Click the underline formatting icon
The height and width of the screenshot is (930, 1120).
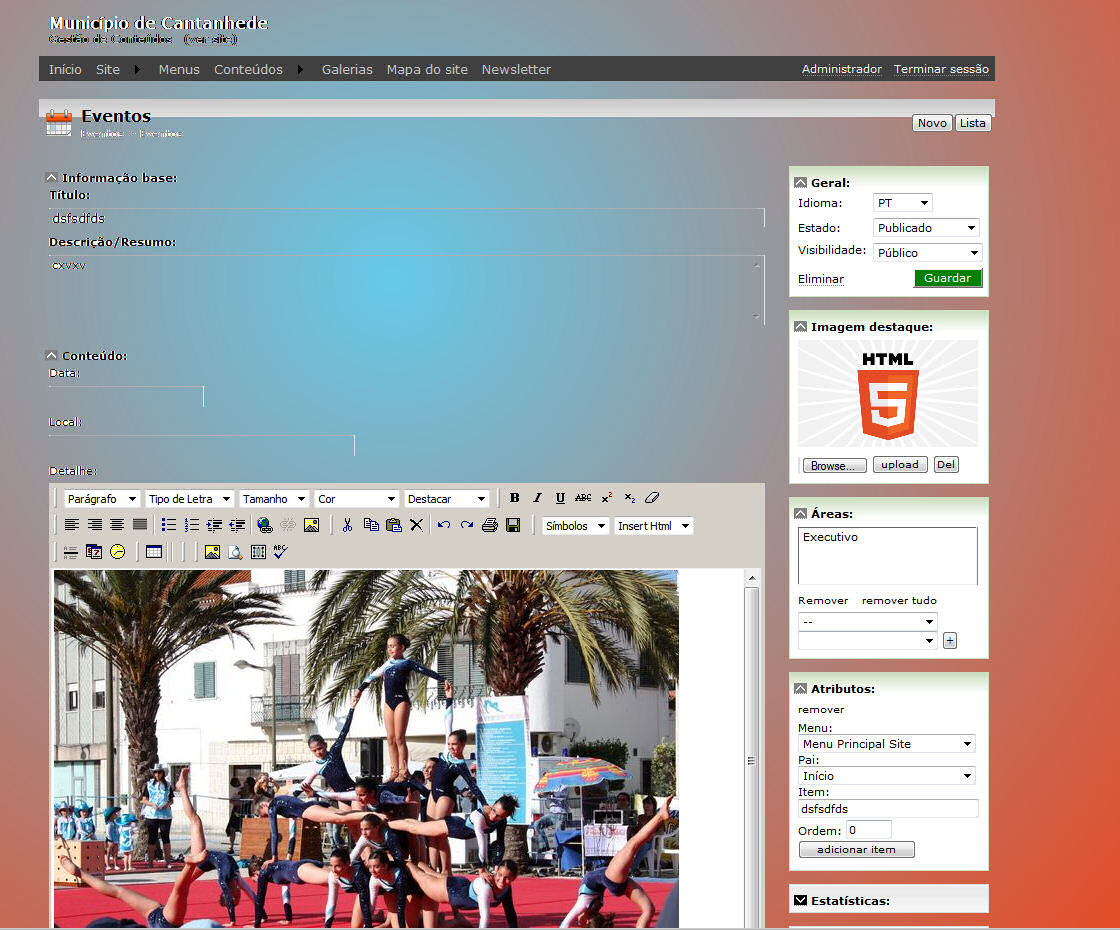tap(560, 498)
